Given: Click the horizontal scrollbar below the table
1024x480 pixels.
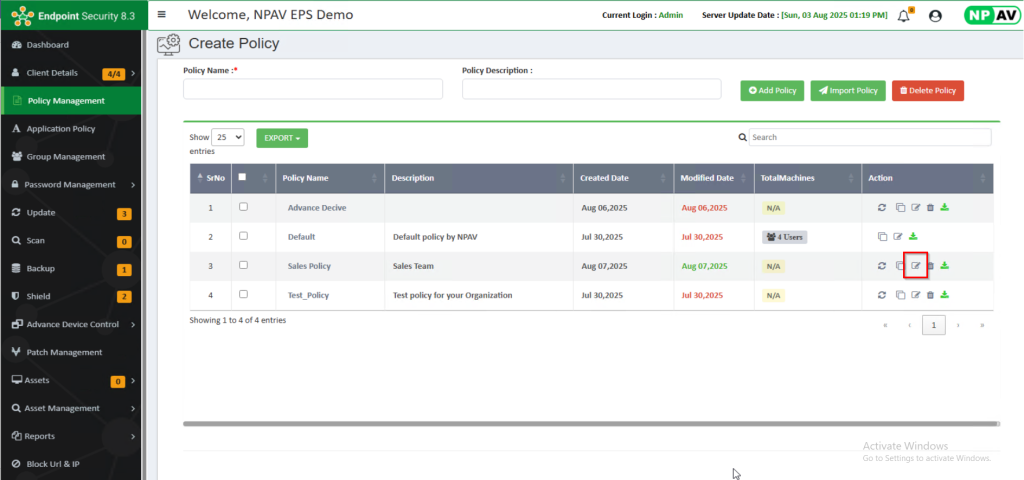Looking at the screenshot, I should pyautogui.click(x=590, y=424).
